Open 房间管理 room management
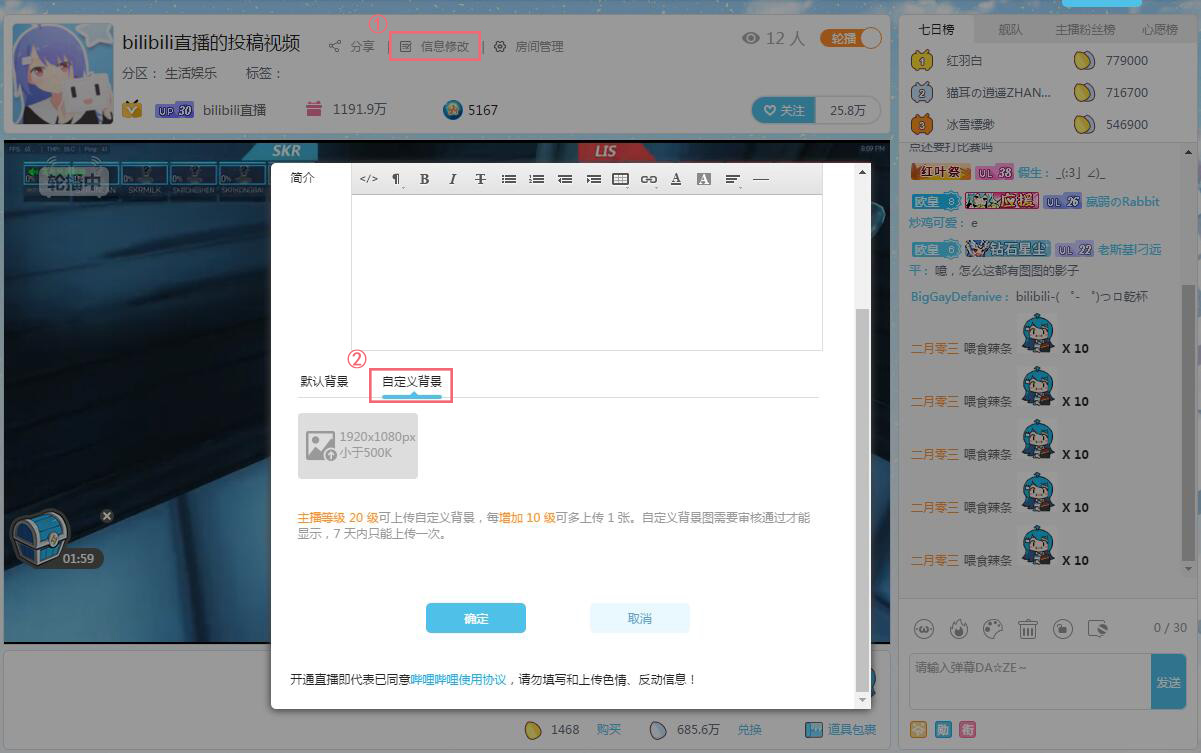This screenshot has width=1201, height=753. point(528,46)
